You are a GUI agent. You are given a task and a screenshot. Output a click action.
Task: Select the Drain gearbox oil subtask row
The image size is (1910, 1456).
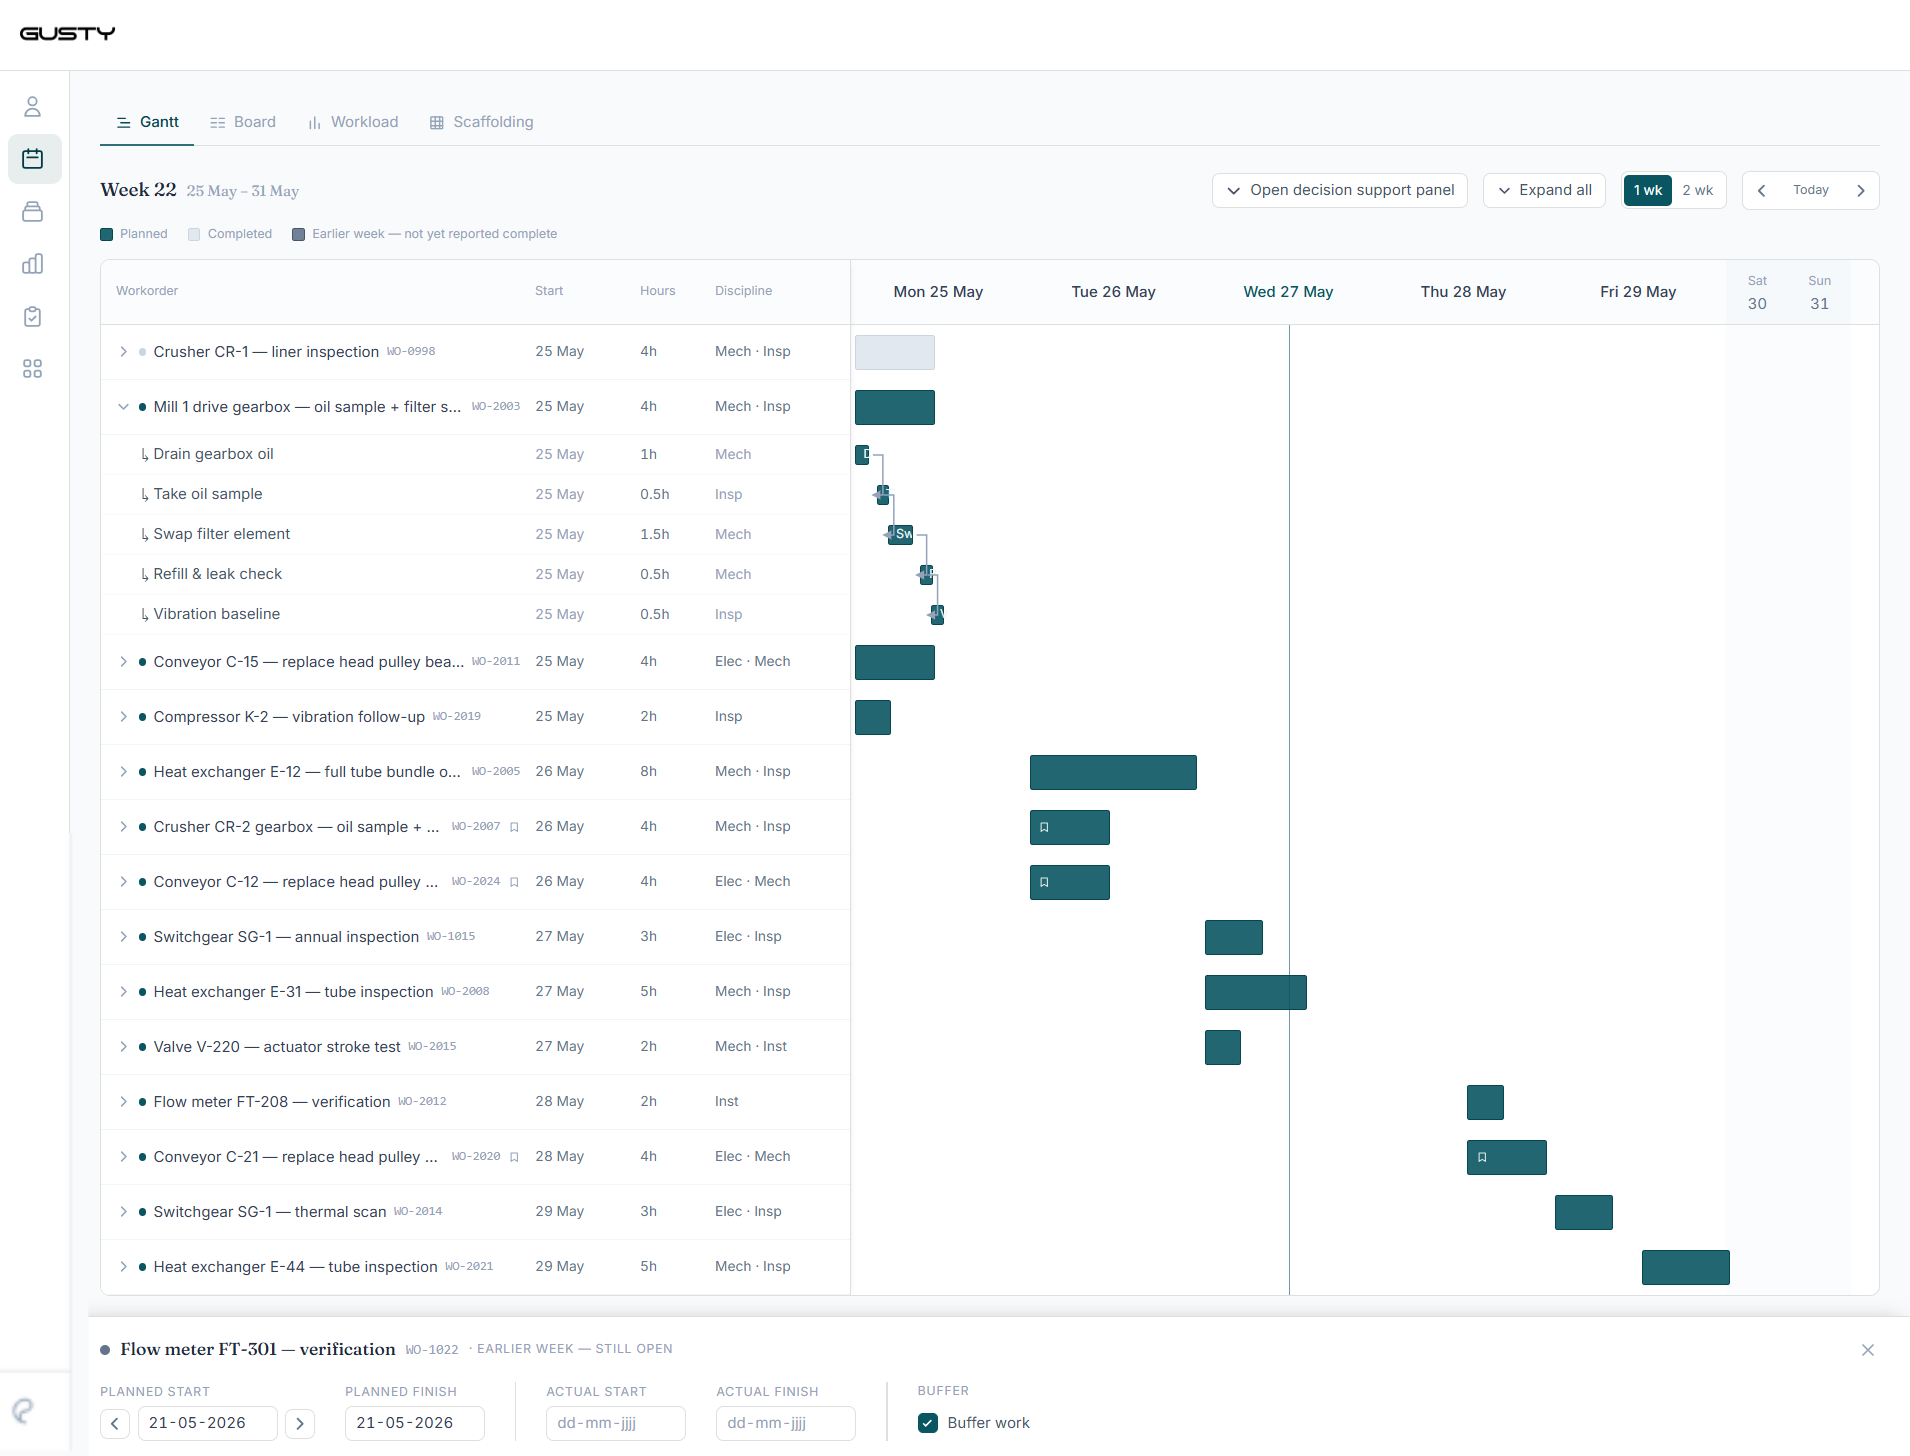pyautogui.click(x=475, y=455)
